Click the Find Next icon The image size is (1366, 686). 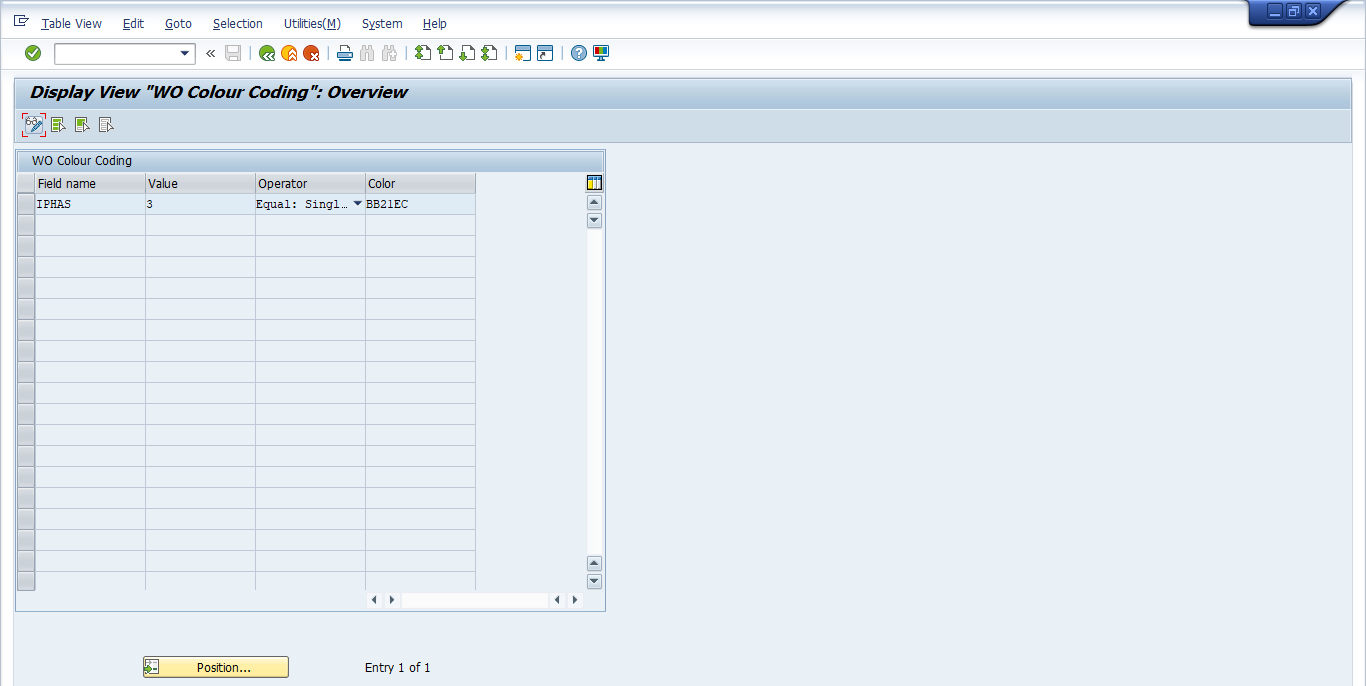coord(389,52)
